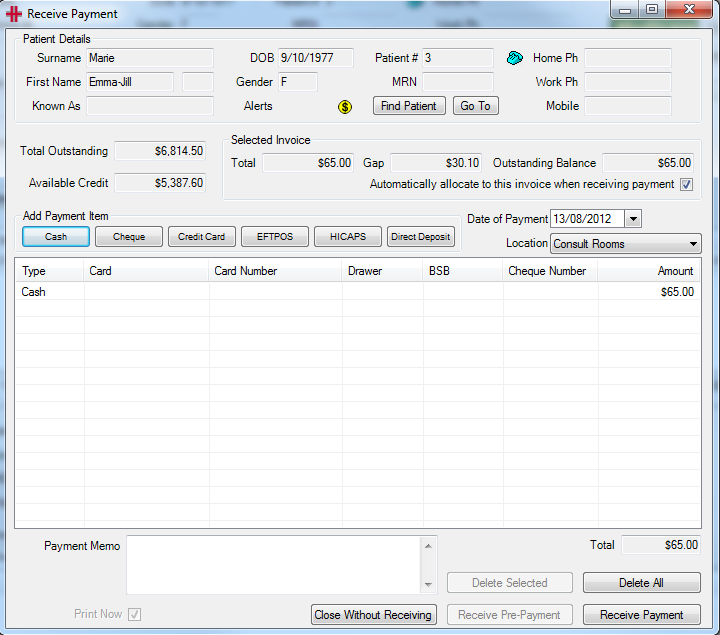Click Payment Memo scroll up arrow
720x635 pixels.
pos(428,546)
